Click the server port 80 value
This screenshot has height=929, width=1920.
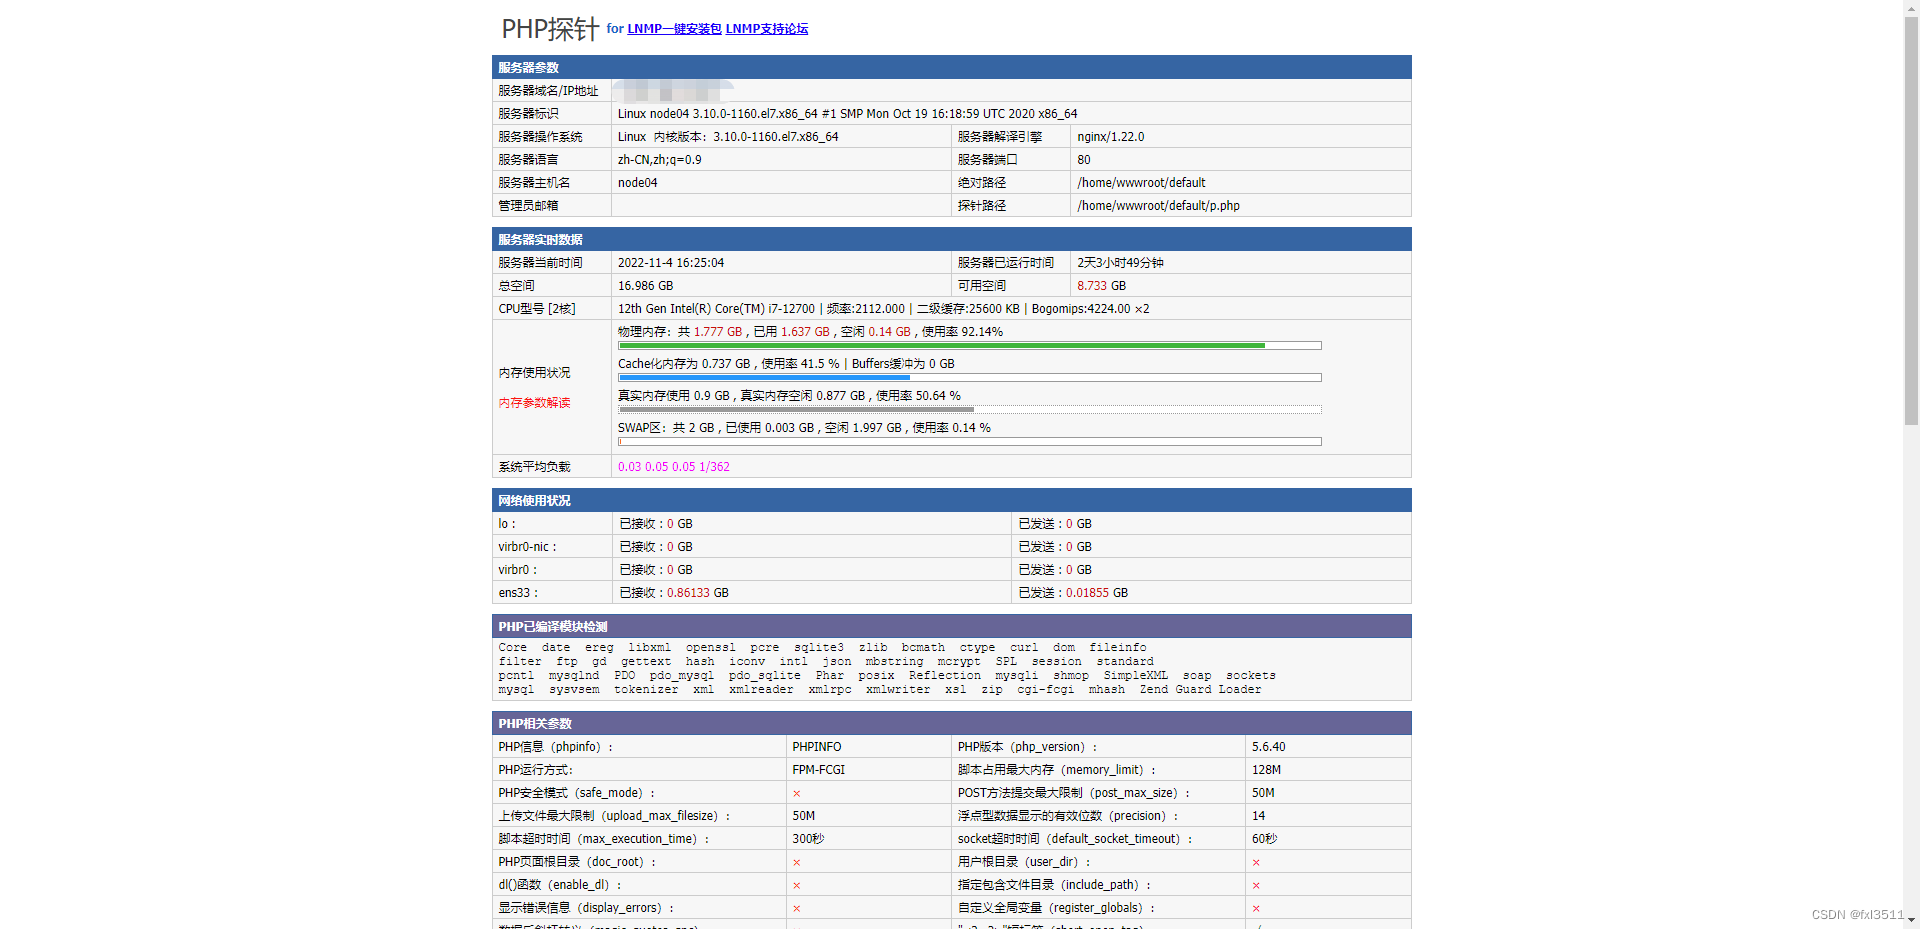pos(1084,160)
